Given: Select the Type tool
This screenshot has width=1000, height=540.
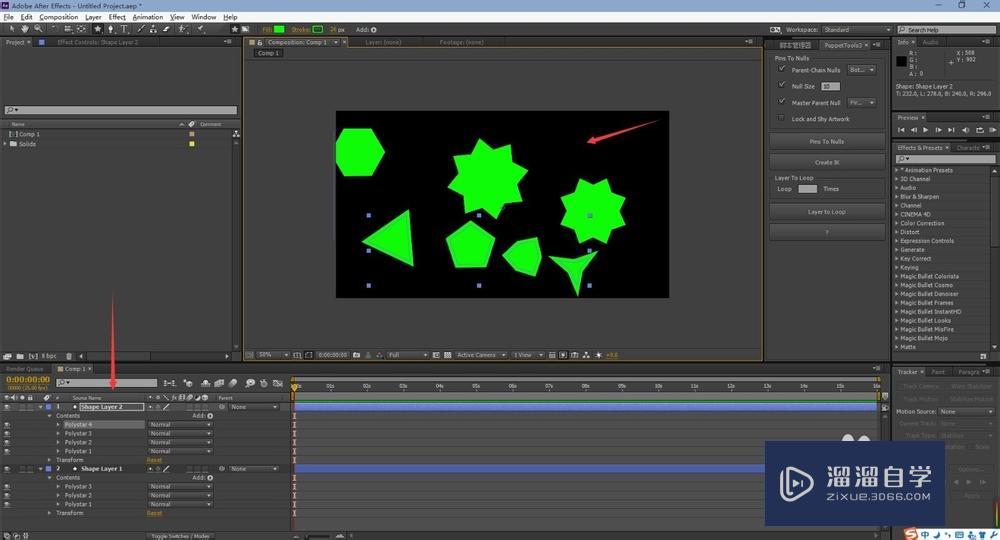Looking at the screenshot, I should point(124,29).
